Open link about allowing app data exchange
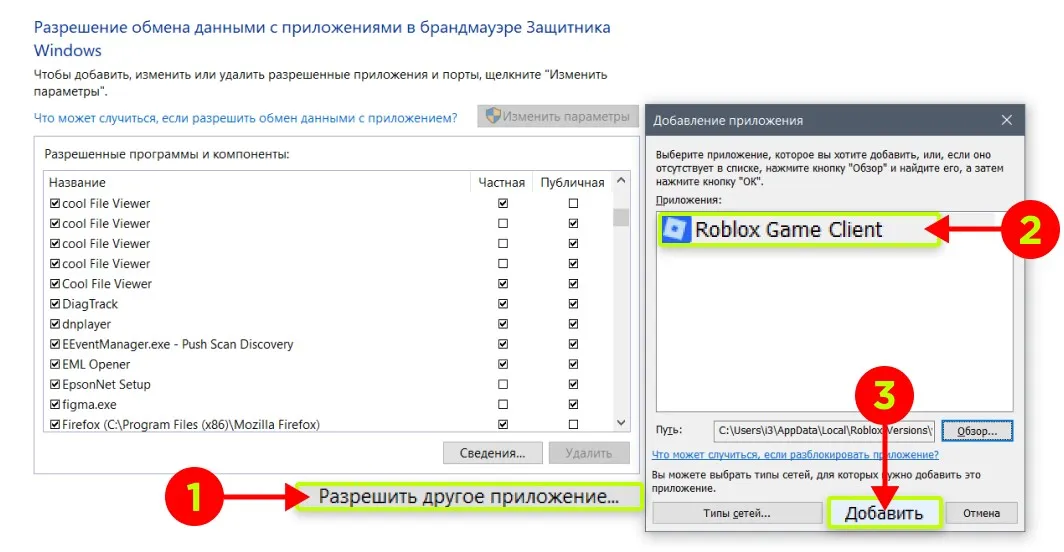Viewport: 1064px width, 552px height. point(246,118)
